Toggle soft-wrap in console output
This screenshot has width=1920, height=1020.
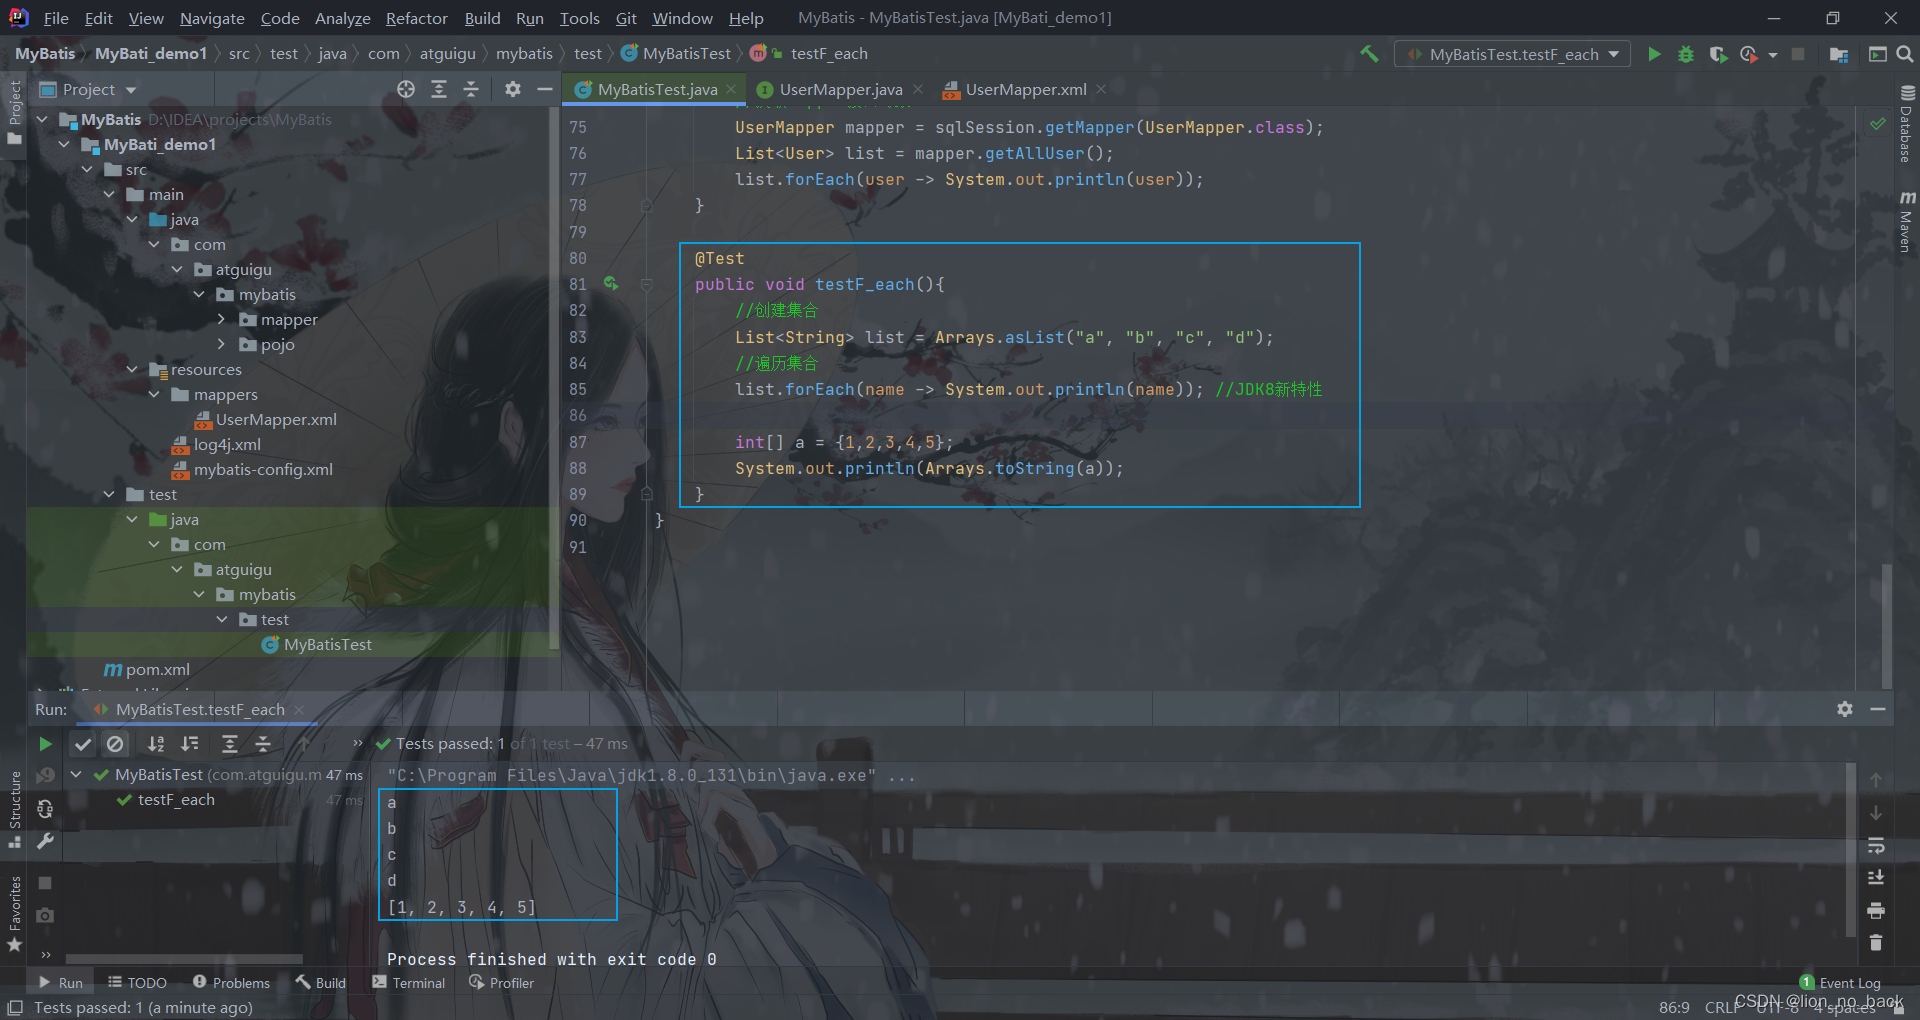coord(1876,846)
